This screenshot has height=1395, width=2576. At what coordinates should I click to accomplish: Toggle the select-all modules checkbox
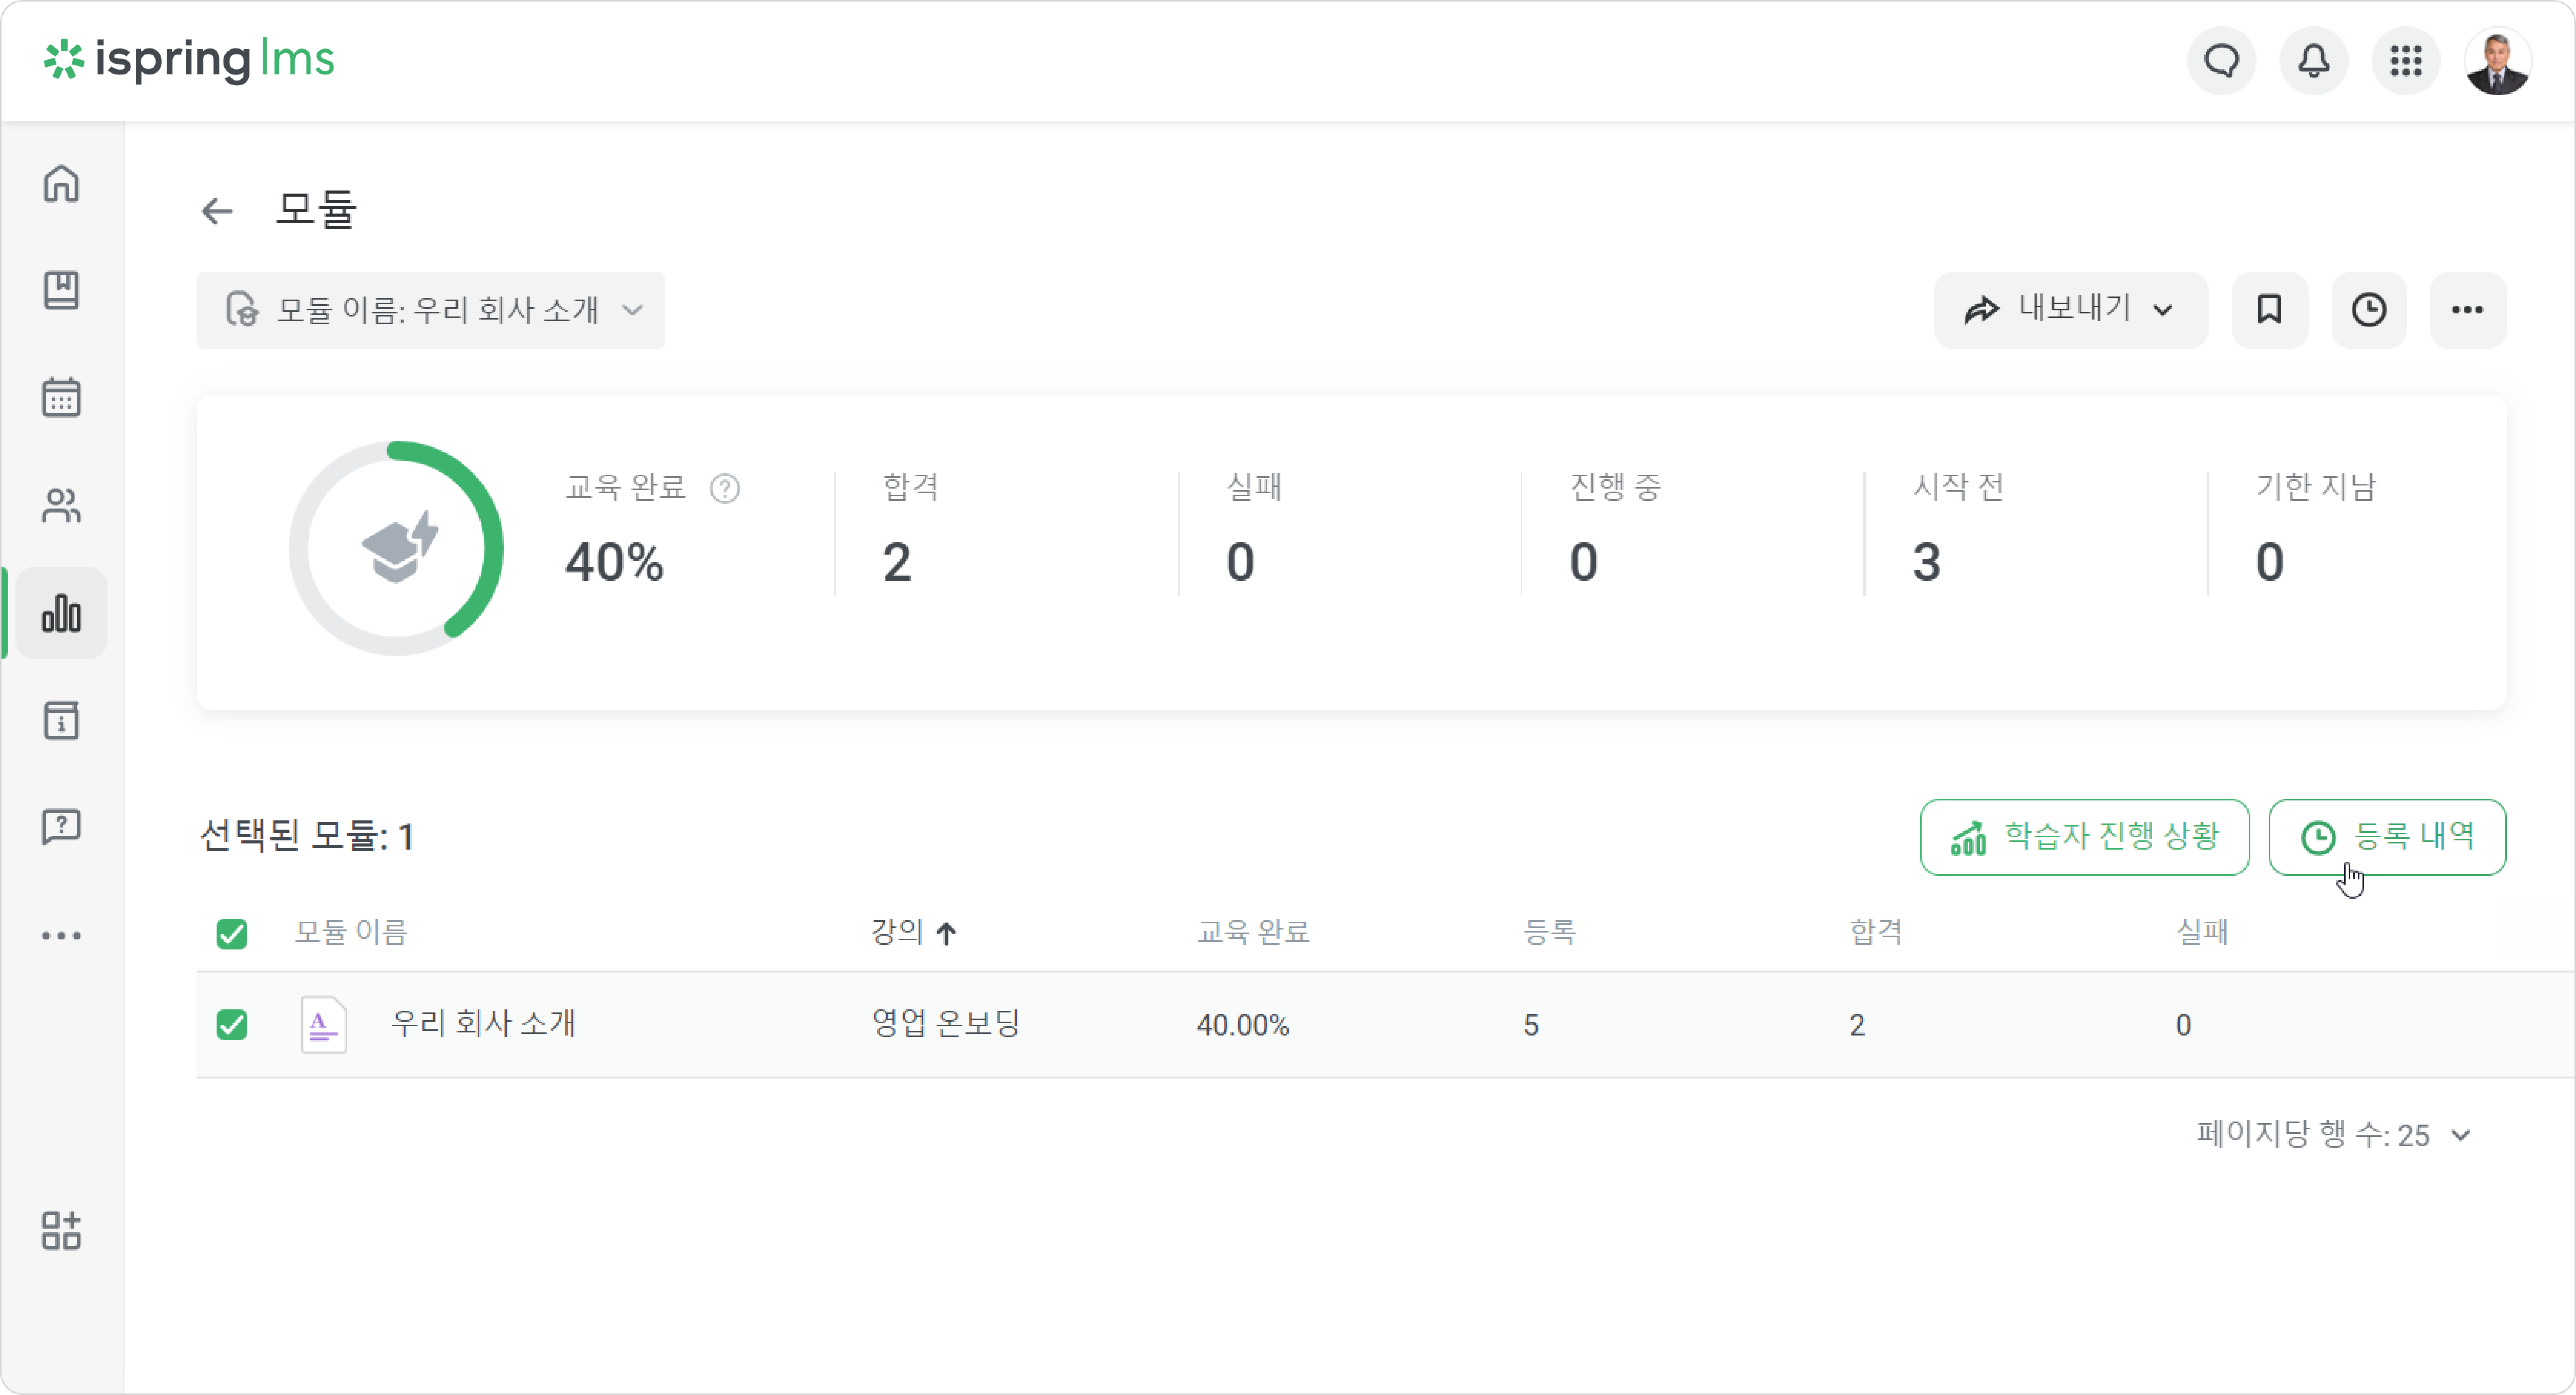(x=232, y=934)
